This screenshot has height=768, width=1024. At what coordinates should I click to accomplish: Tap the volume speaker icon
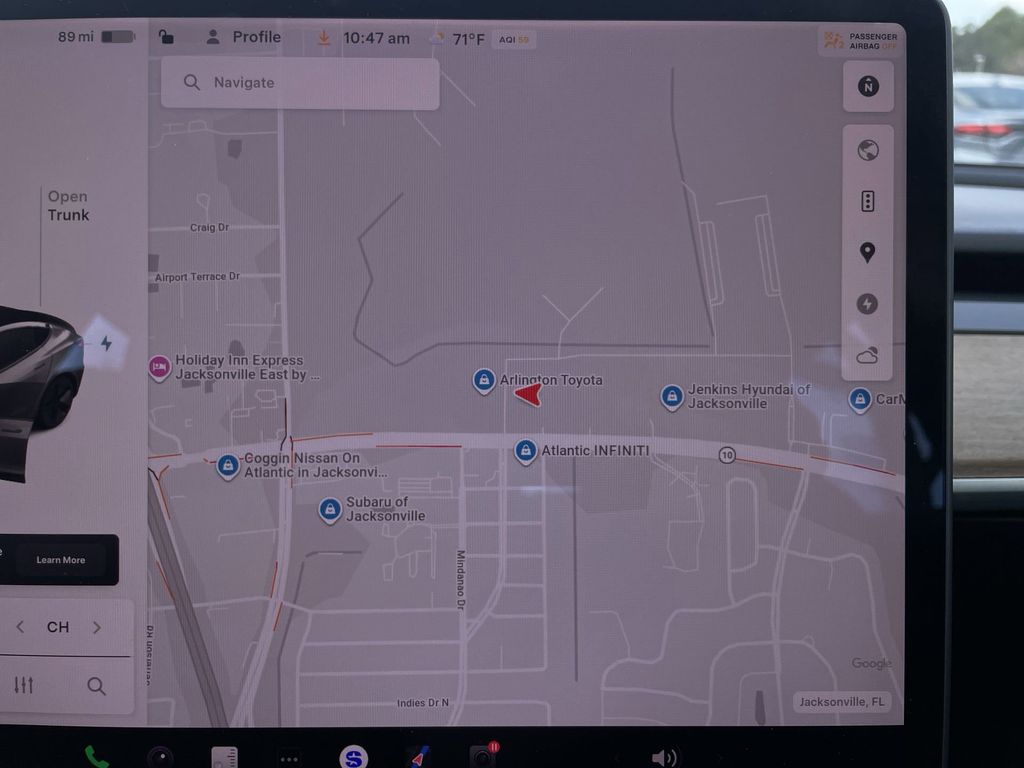[663, 757]
